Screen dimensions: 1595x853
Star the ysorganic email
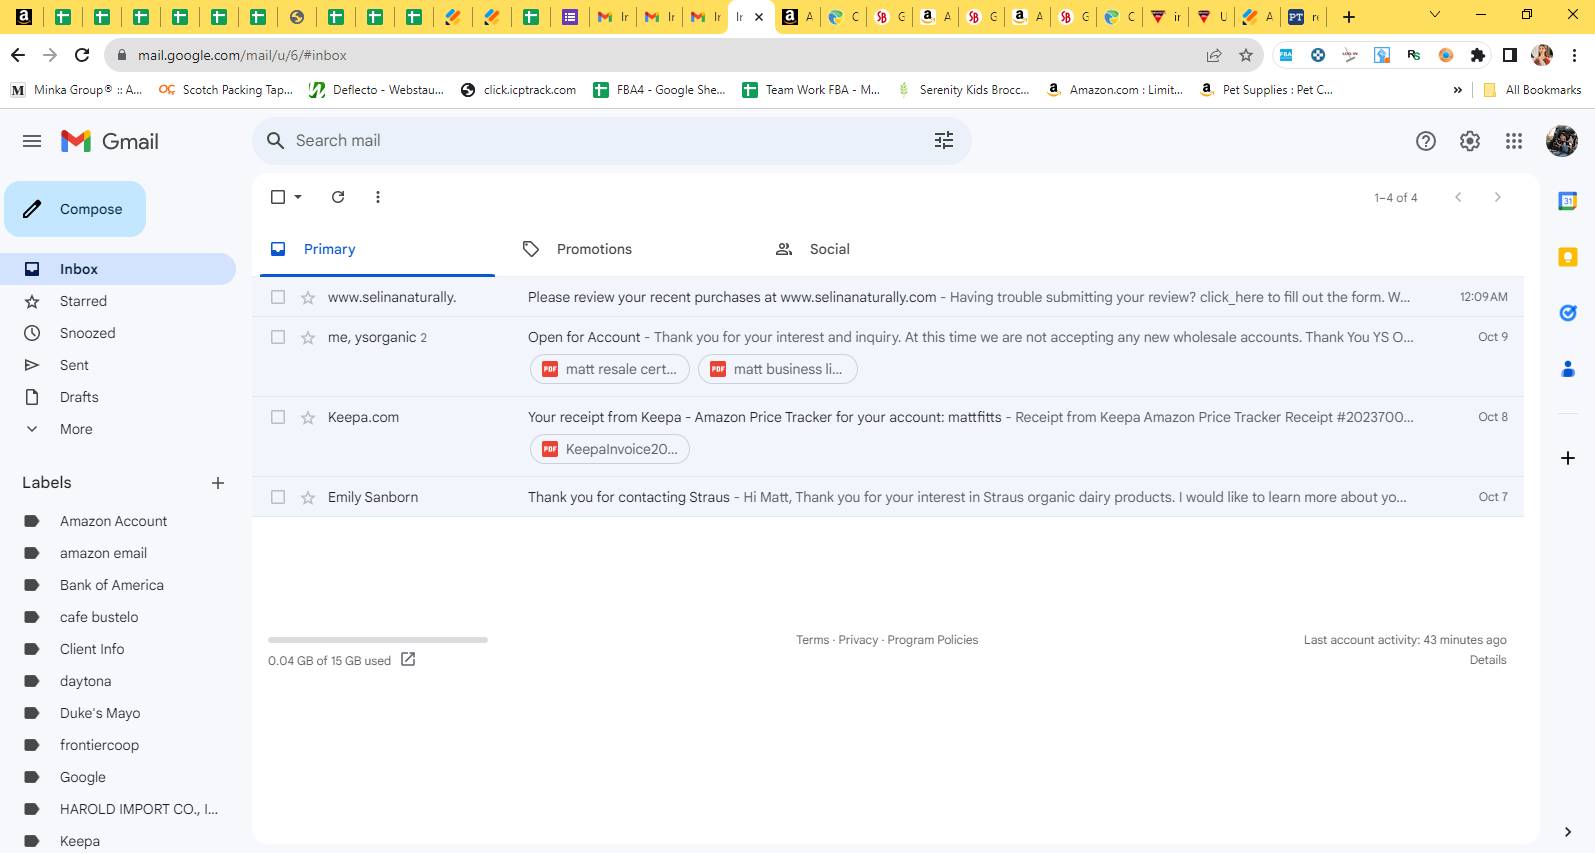(x=308, y=337)
